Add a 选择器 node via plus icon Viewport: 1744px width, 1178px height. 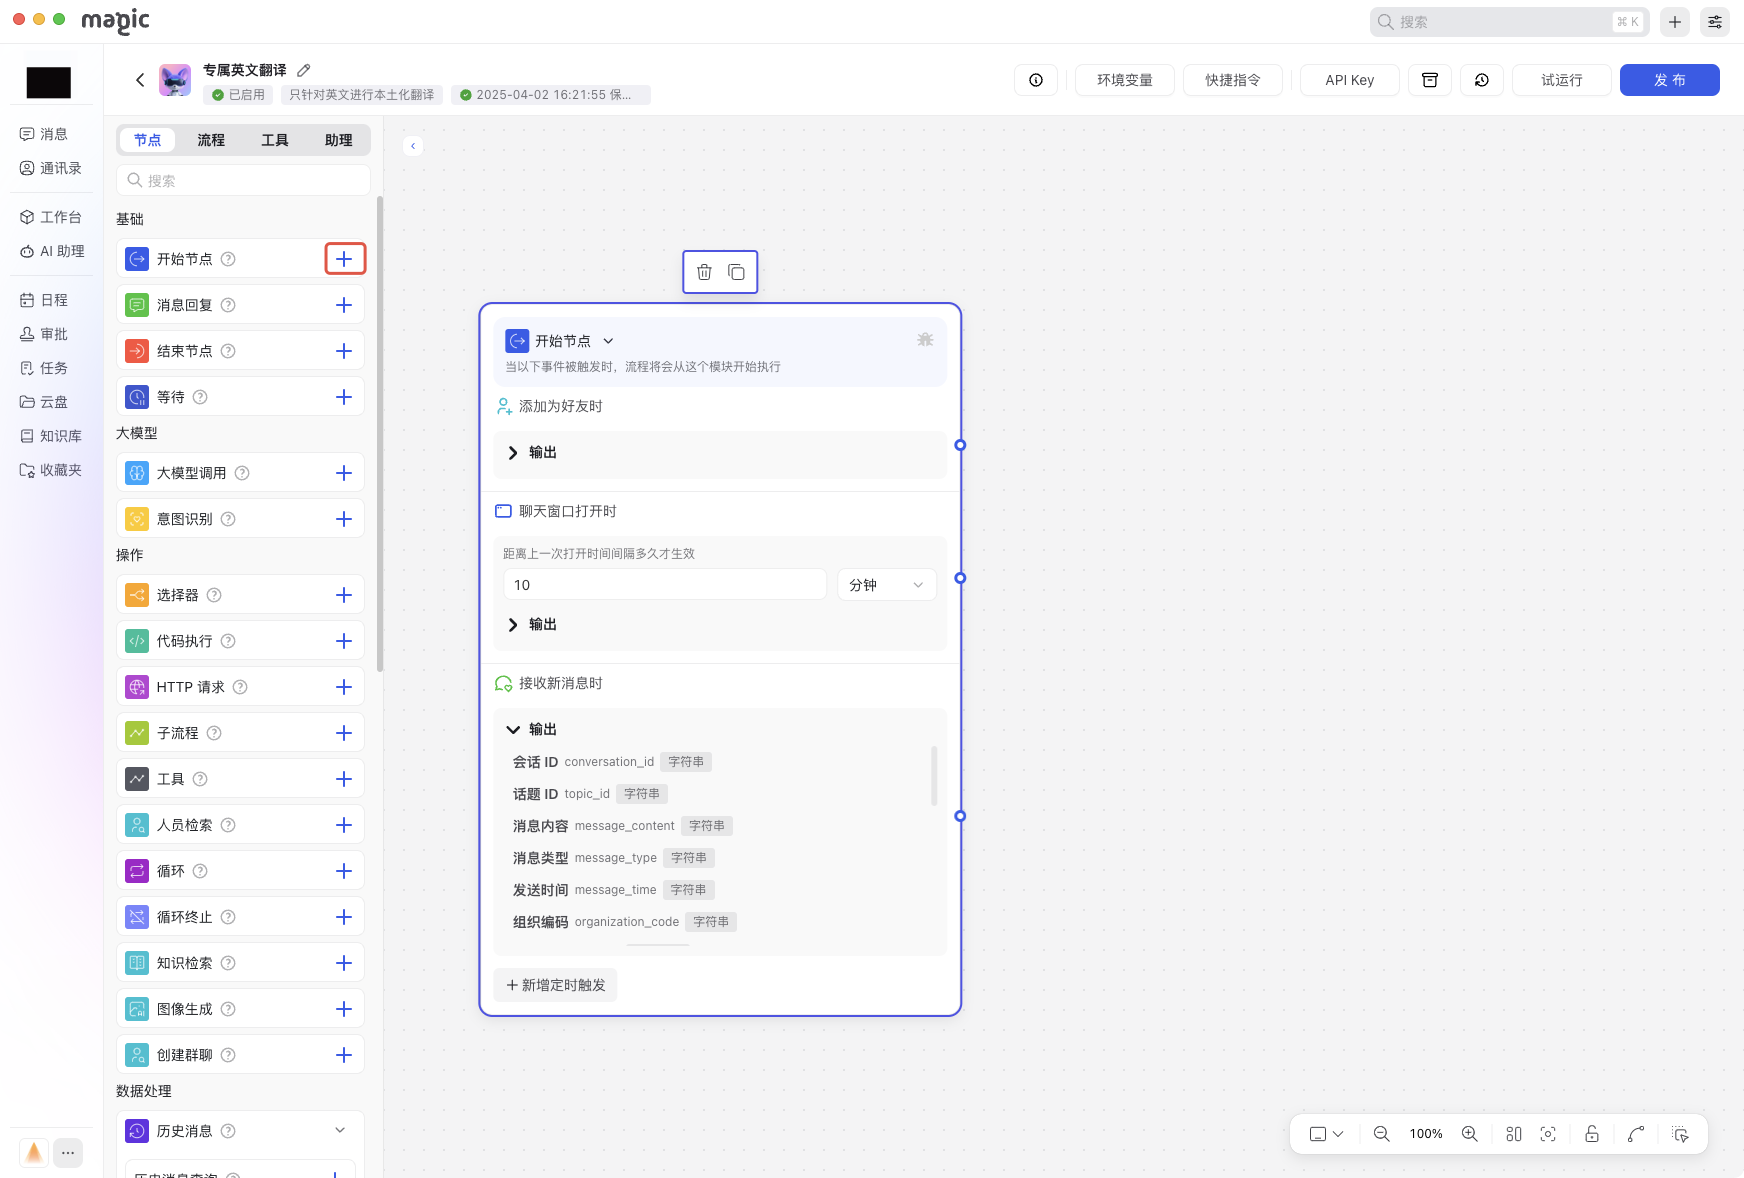pyautogui.click(x=344, y=595)
